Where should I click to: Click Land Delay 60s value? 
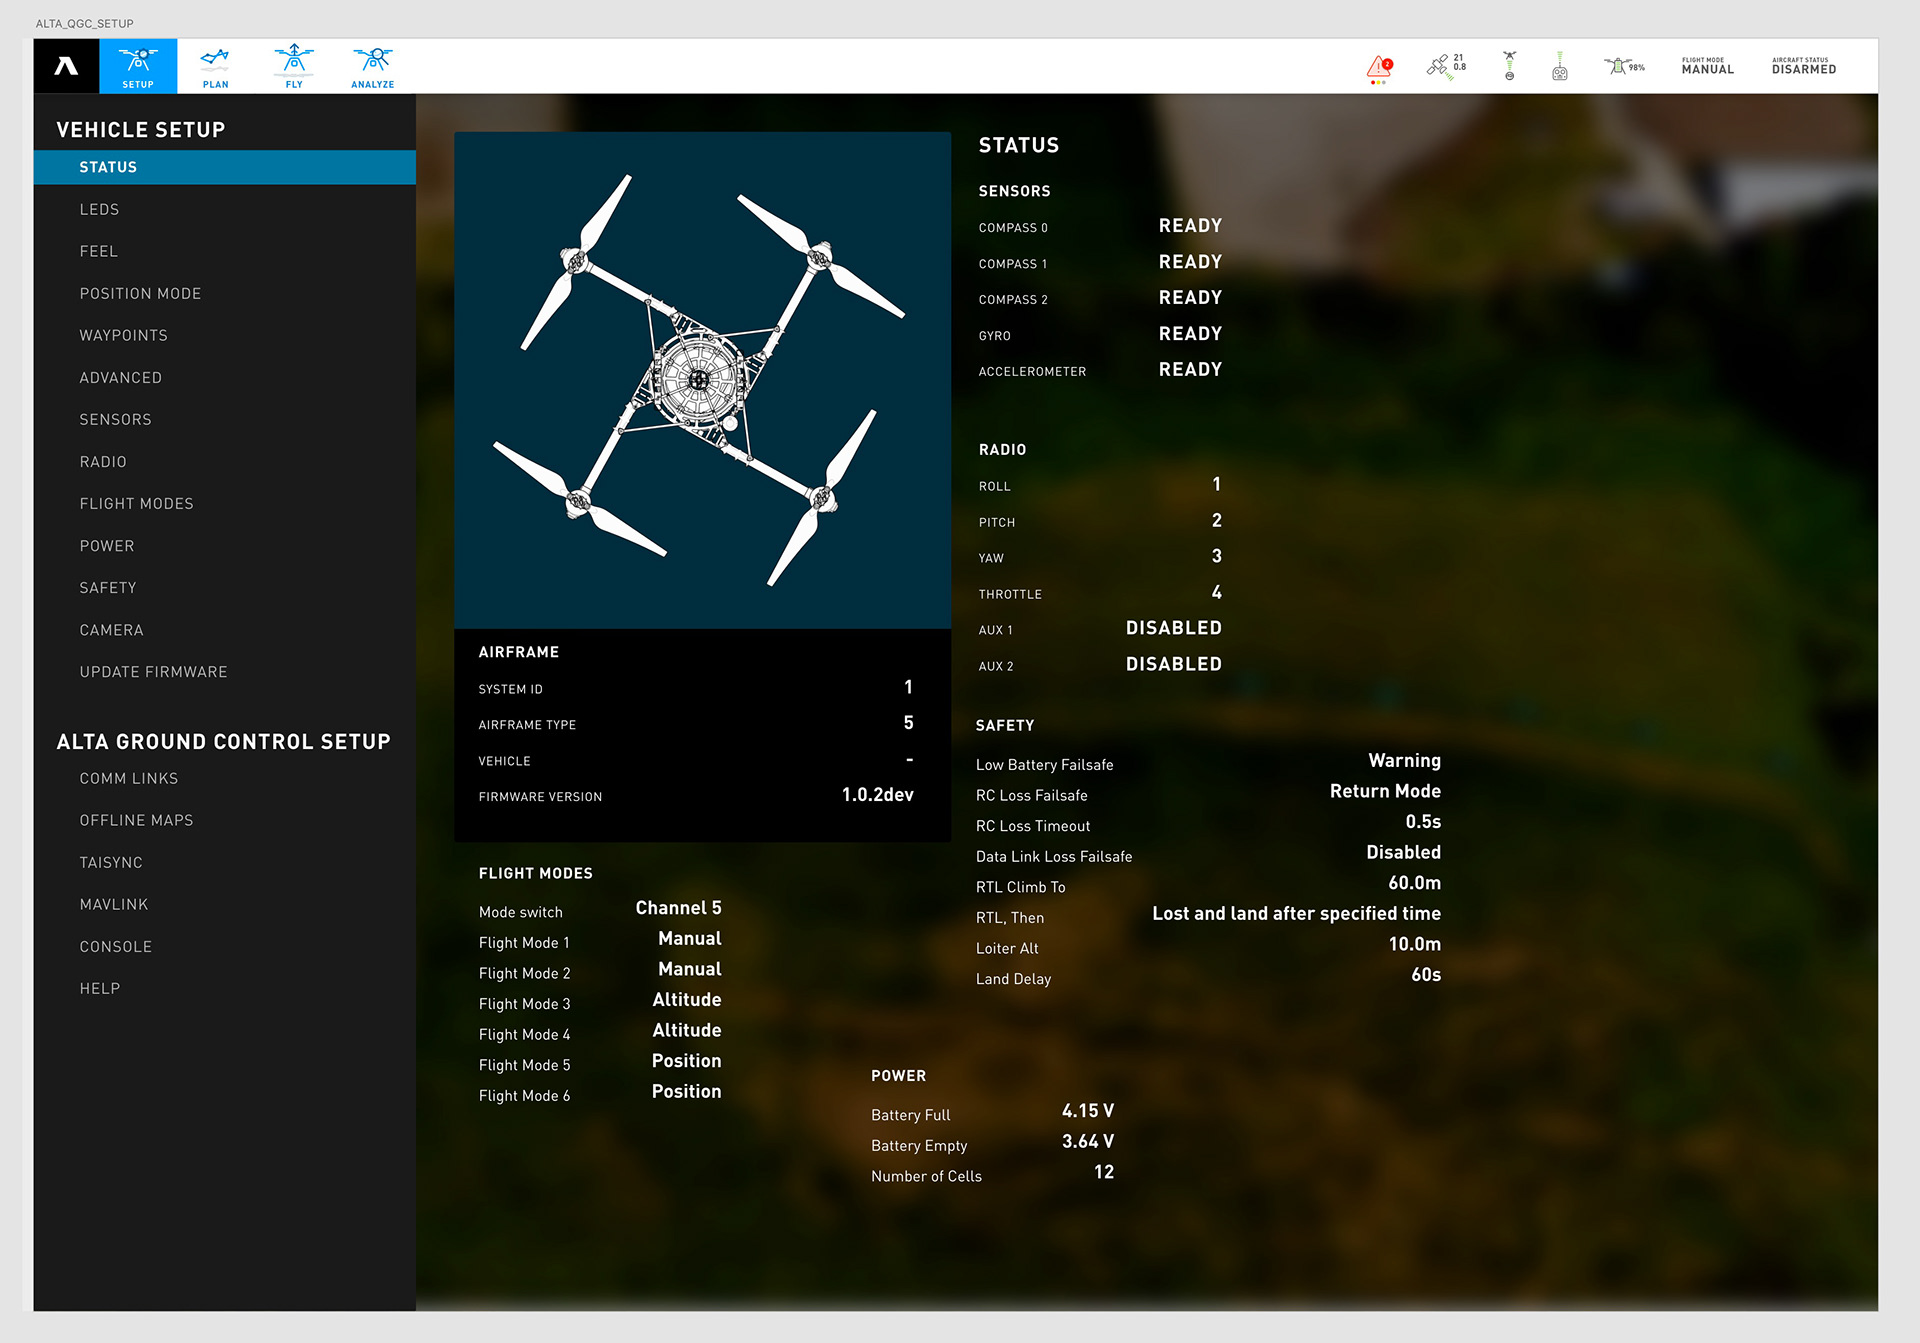click(x=1425, y=975)
